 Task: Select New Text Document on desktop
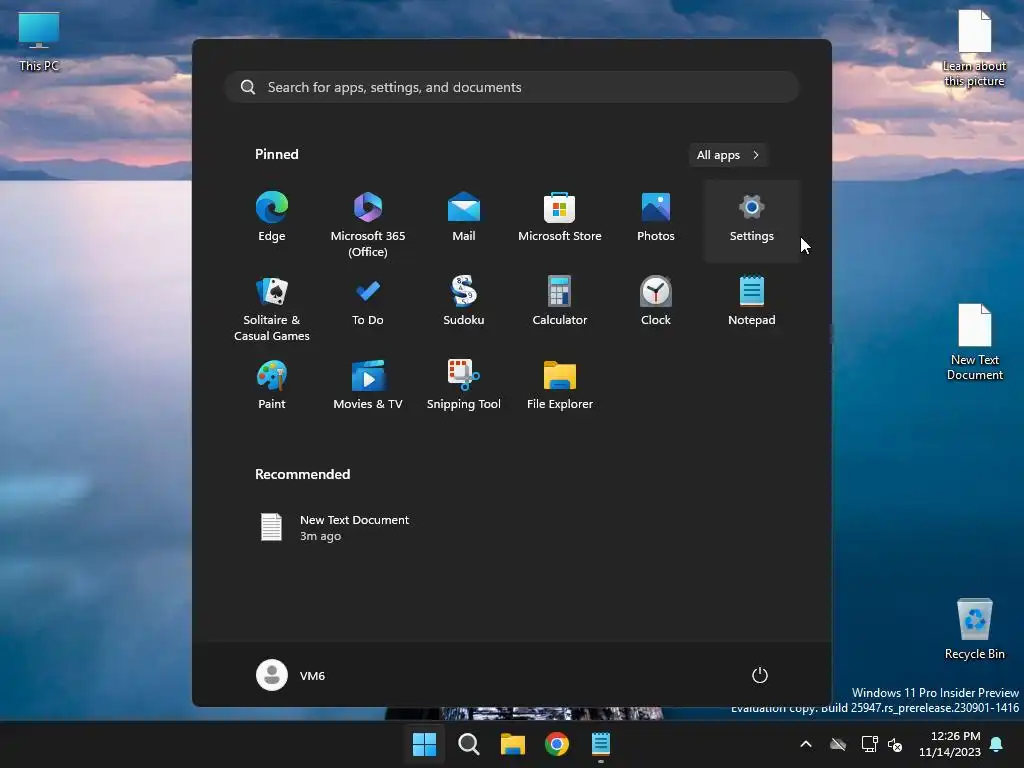click(x=974, y=342)
